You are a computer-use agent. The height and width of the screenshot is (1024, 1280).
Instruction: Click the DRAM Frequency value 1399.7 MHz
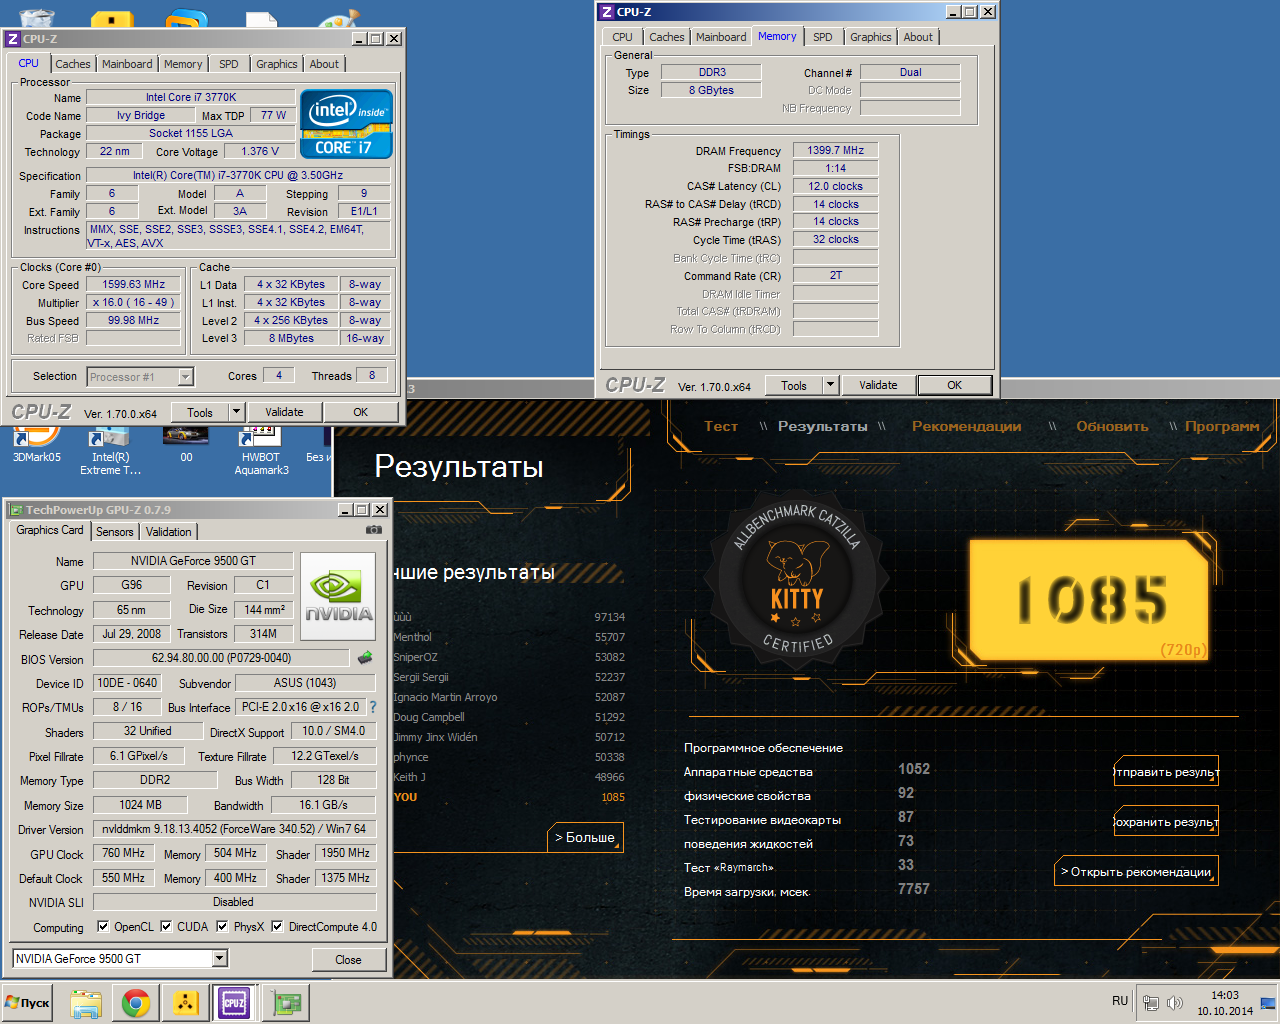tap(836, 150)
